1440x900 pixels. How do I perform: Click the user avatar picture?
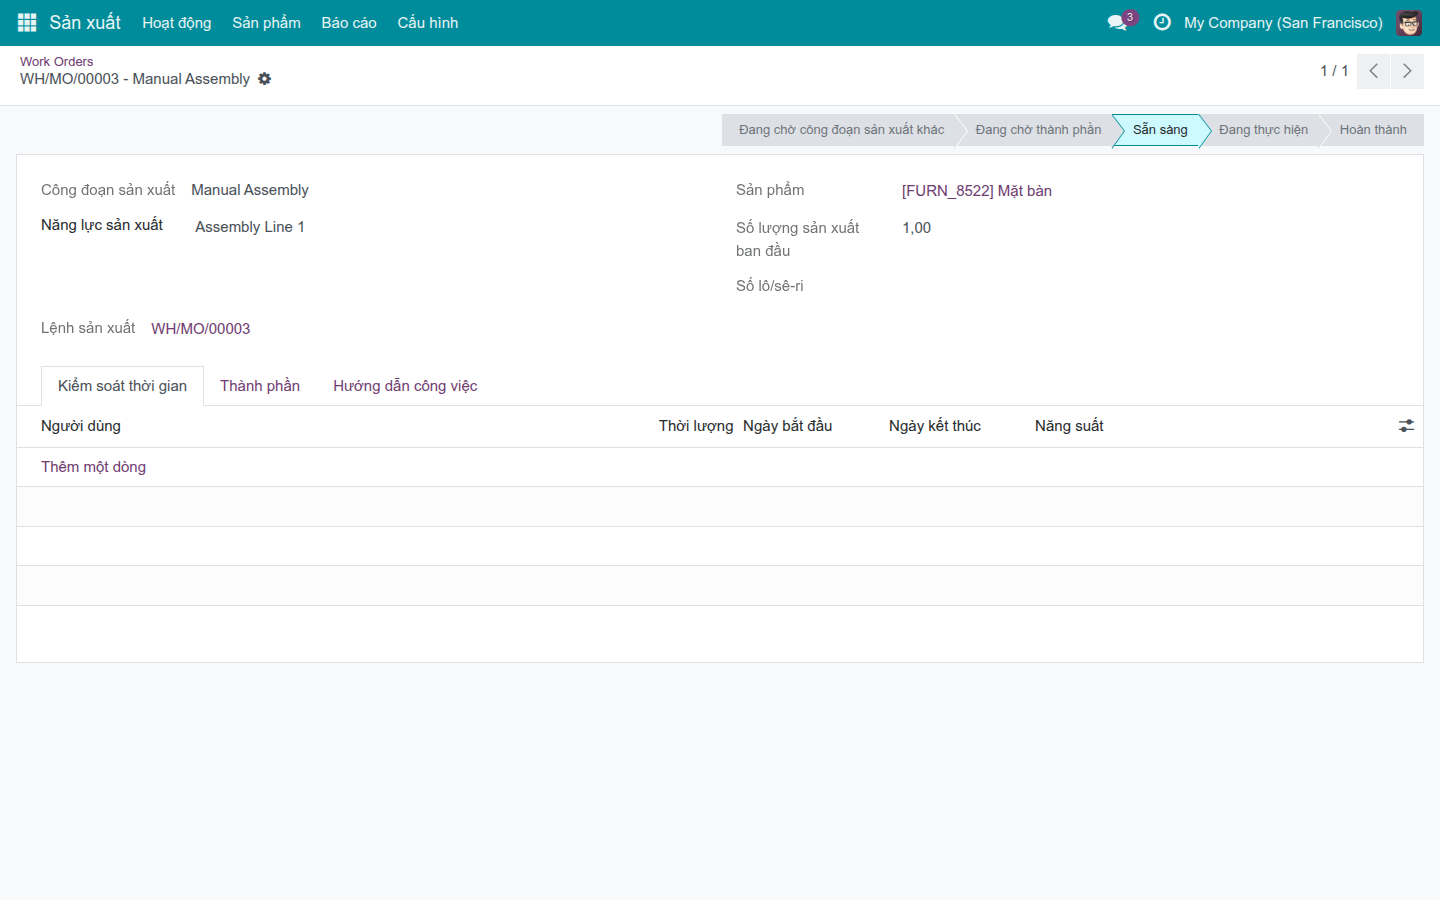[1409, 22]
